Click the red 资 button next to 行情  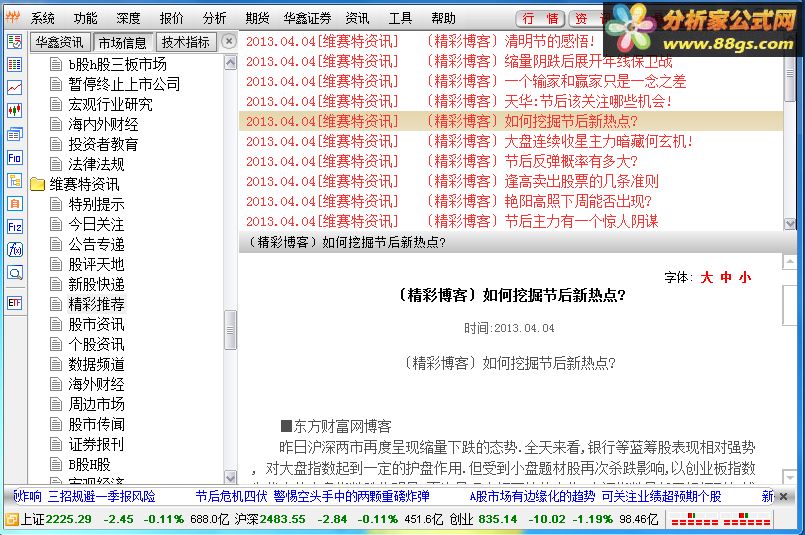tap(585, 19)
